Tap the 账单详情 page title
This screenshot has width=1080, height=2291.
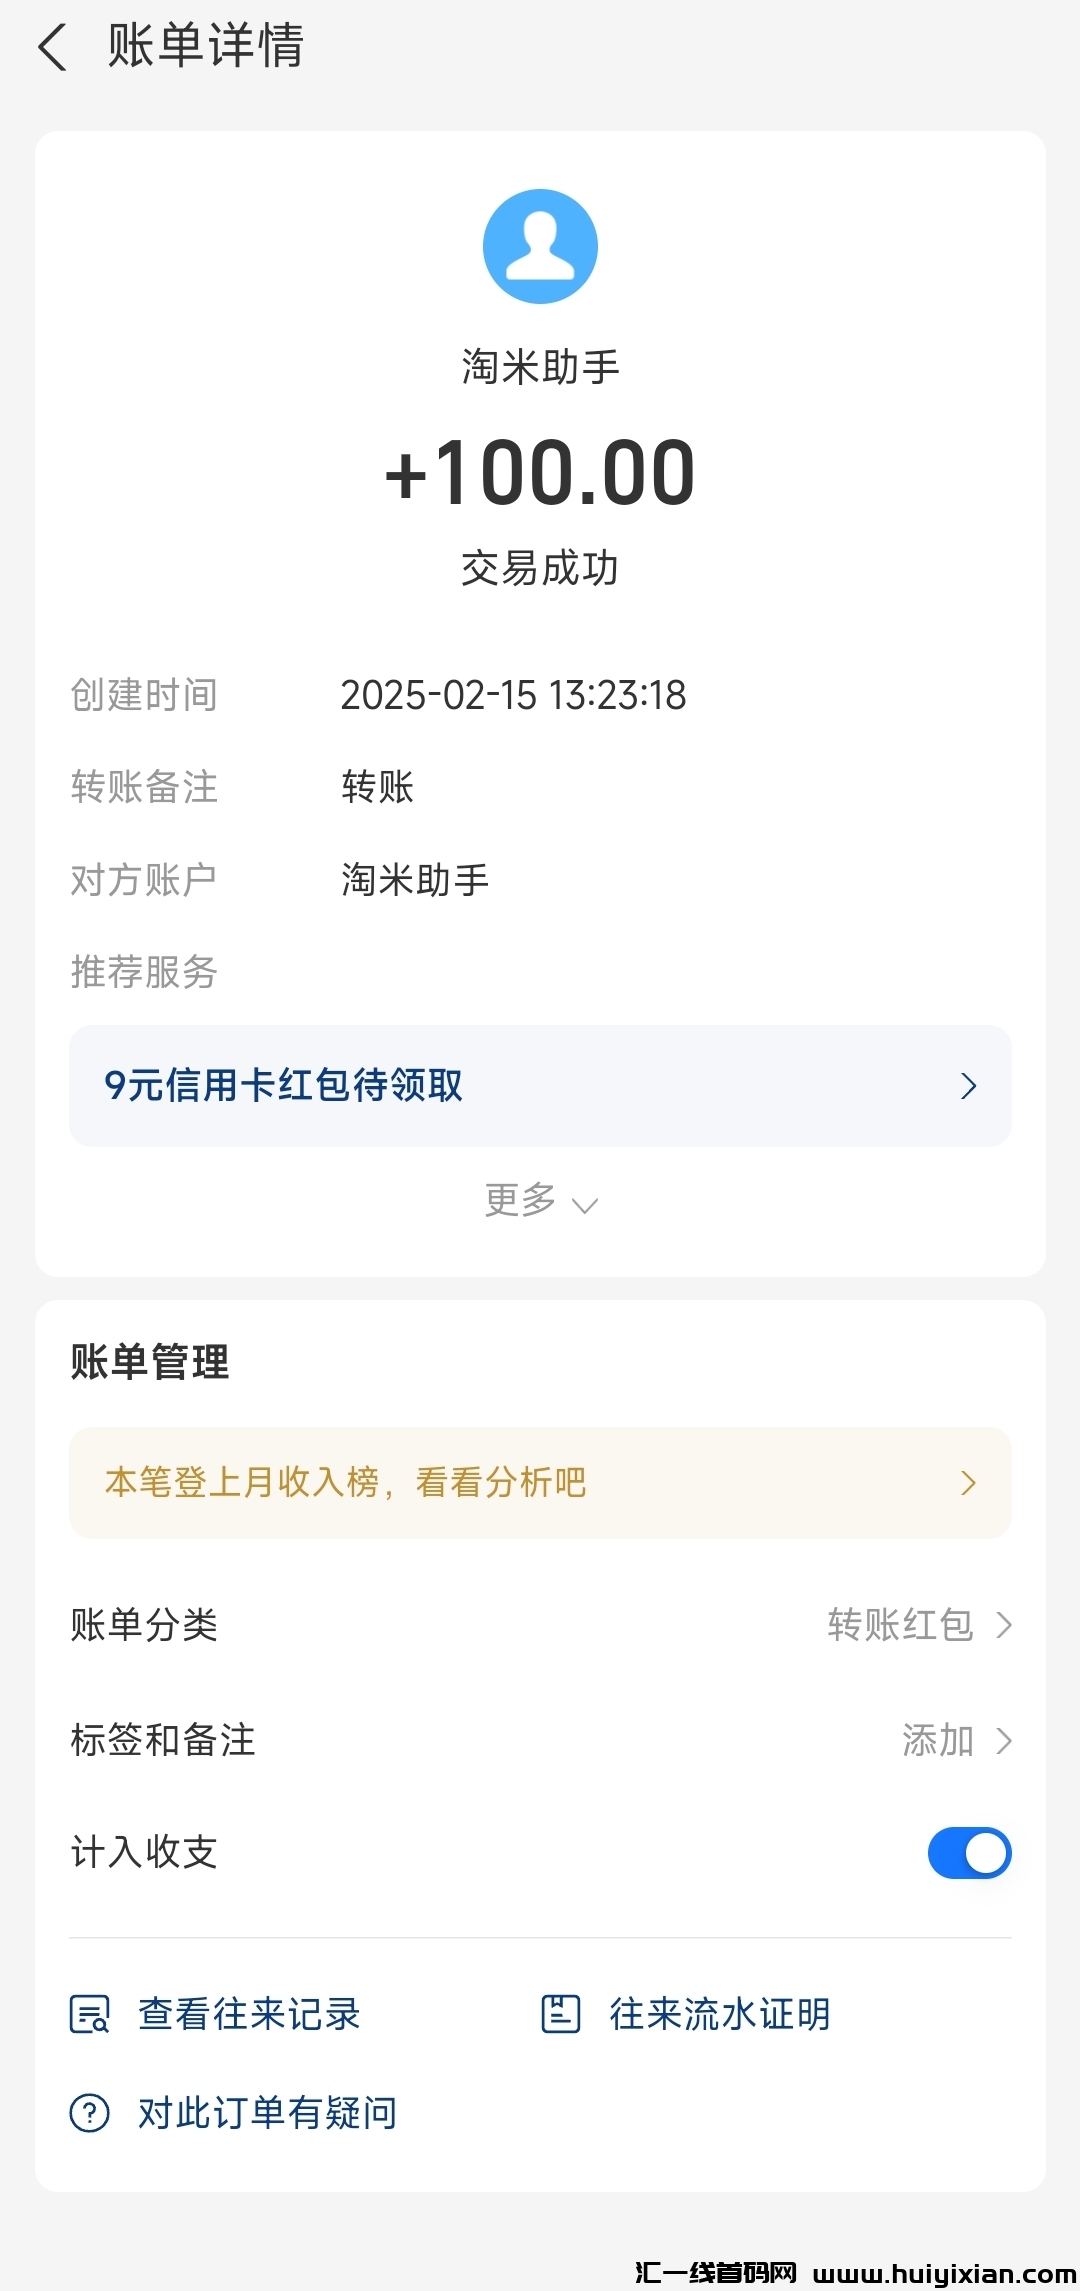205,47
